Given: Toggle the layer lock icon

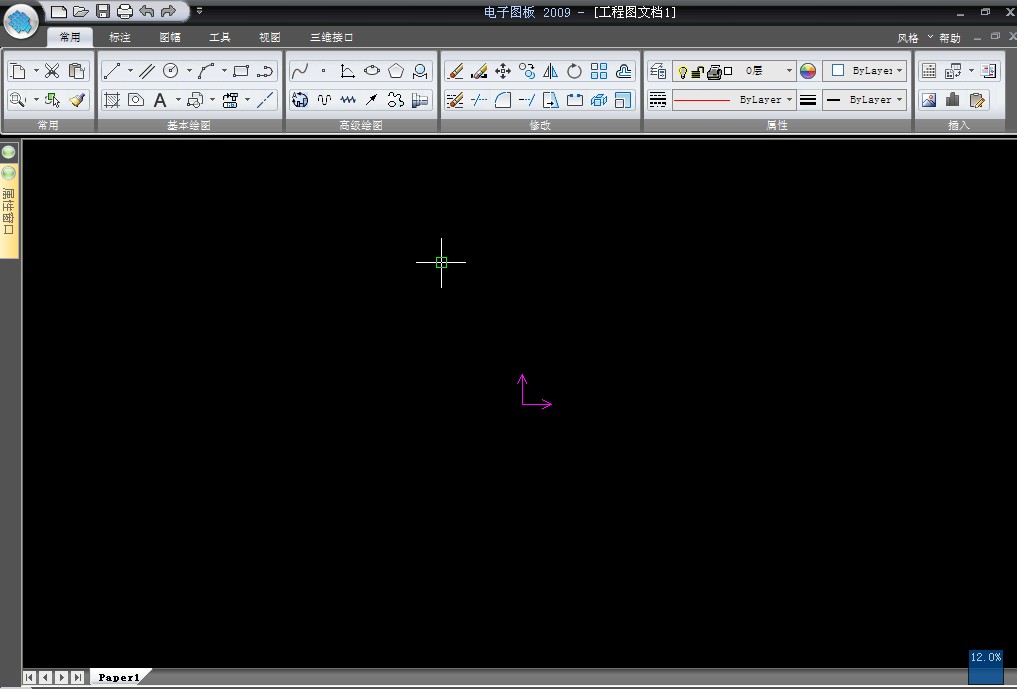Looking at the screenshot, I should (x=697, y=72).
